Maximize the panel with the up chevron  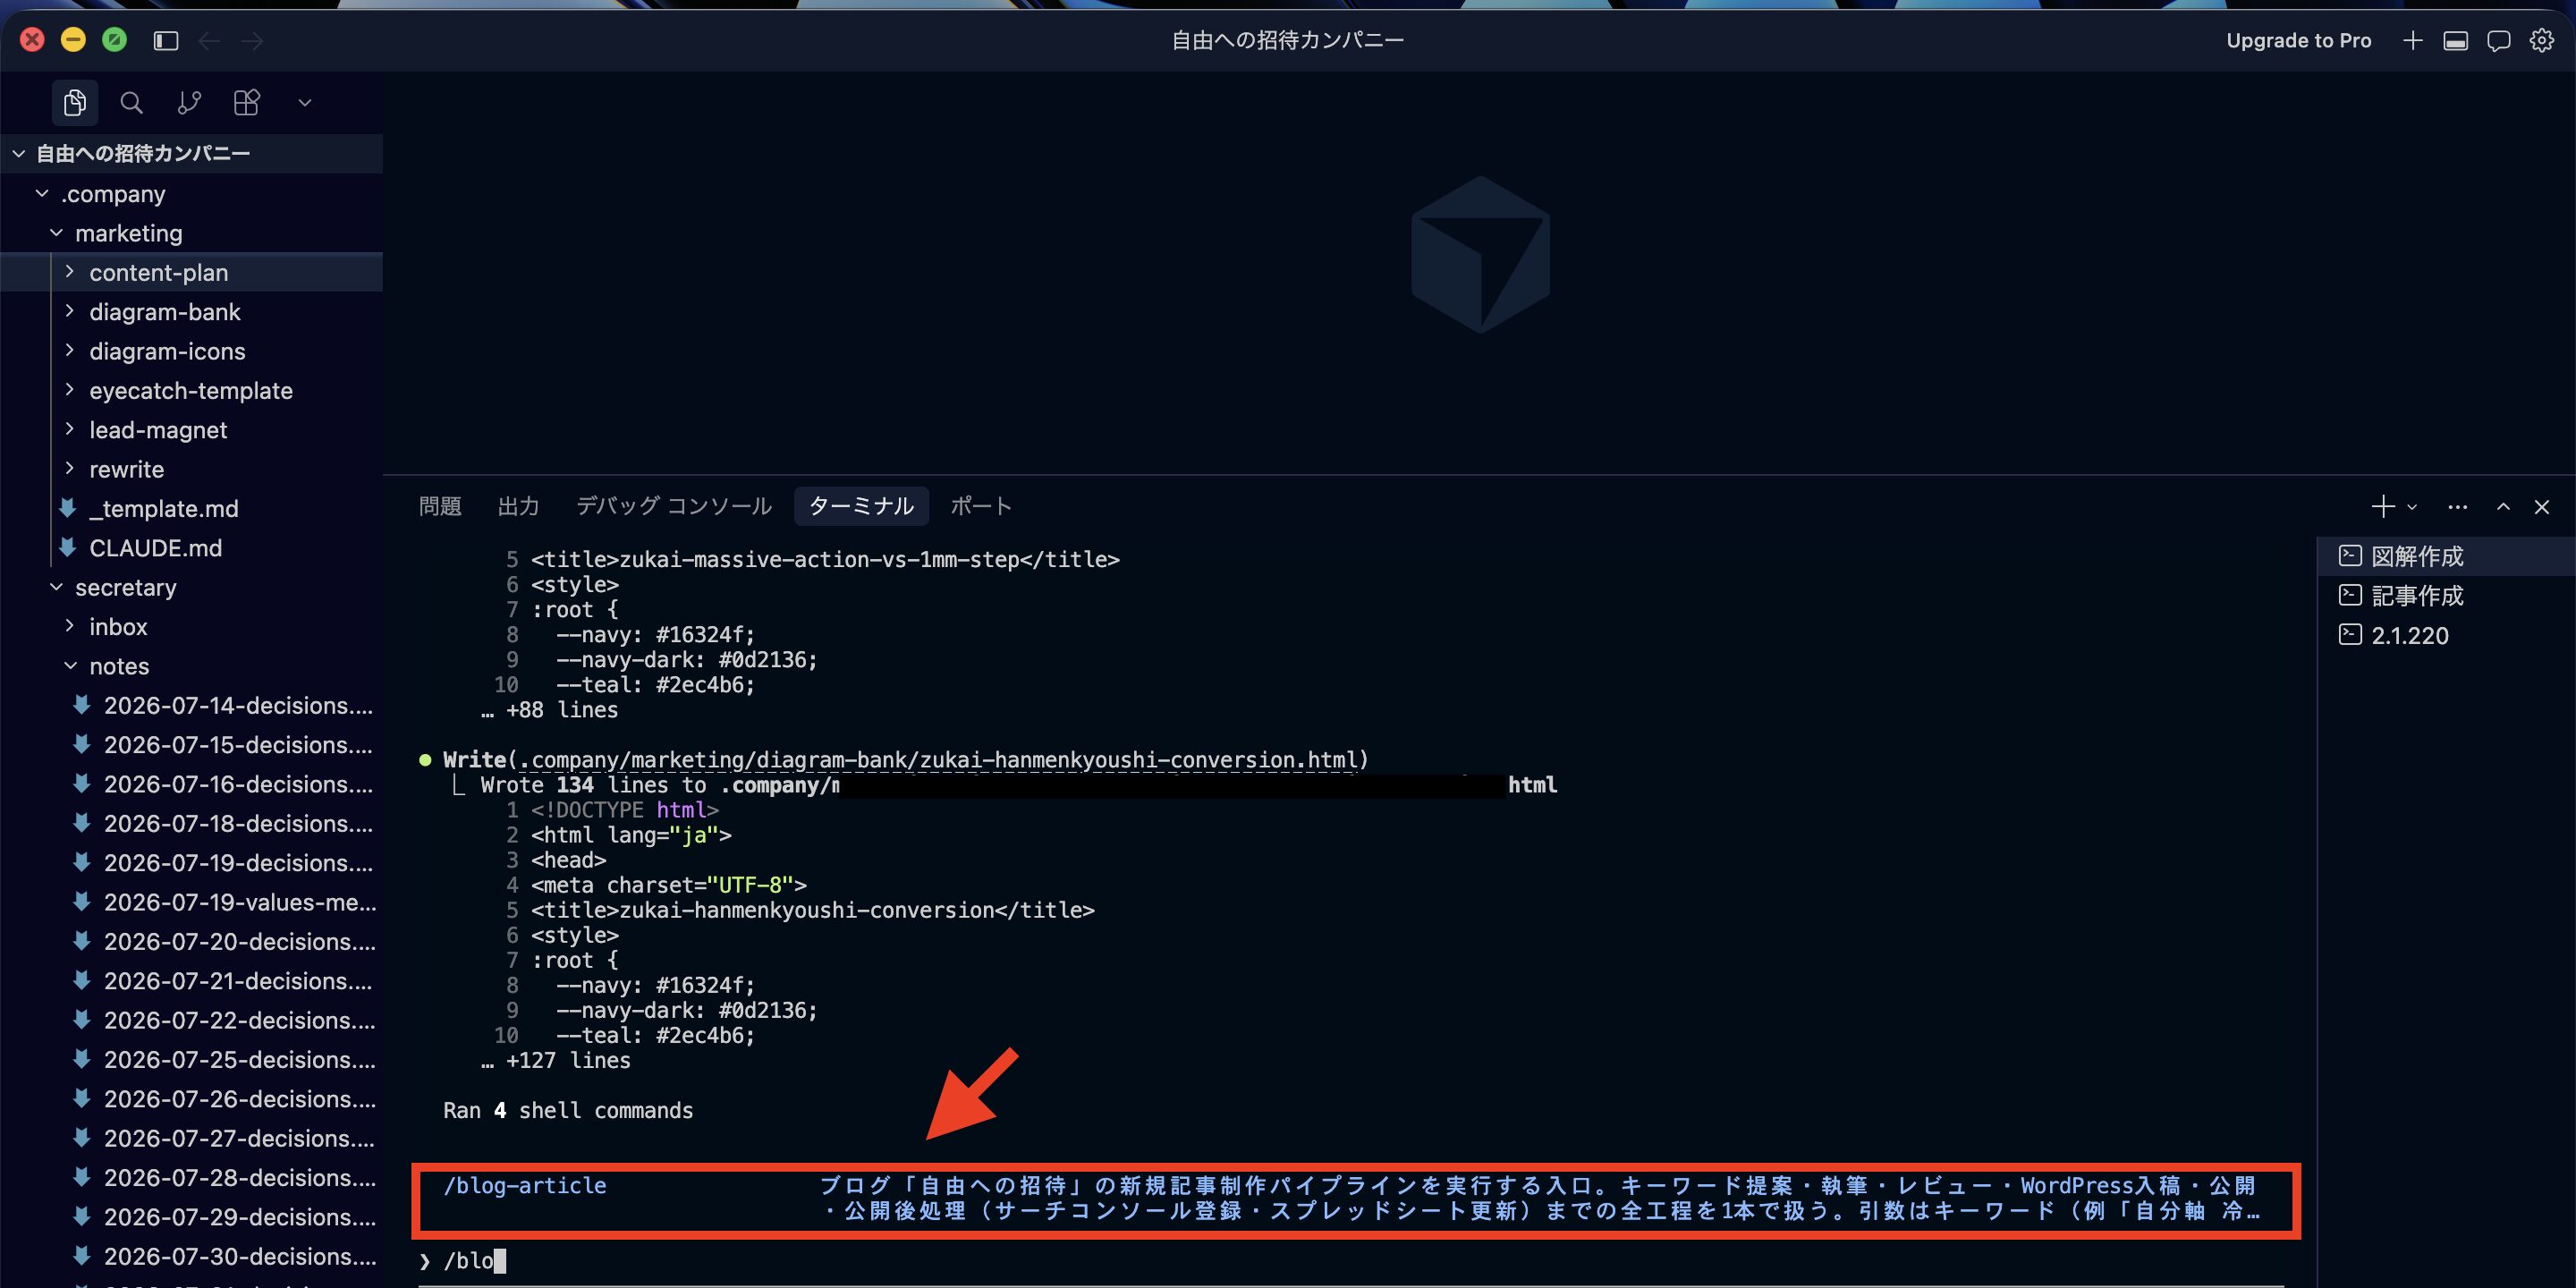click(x=2503, y=507)
